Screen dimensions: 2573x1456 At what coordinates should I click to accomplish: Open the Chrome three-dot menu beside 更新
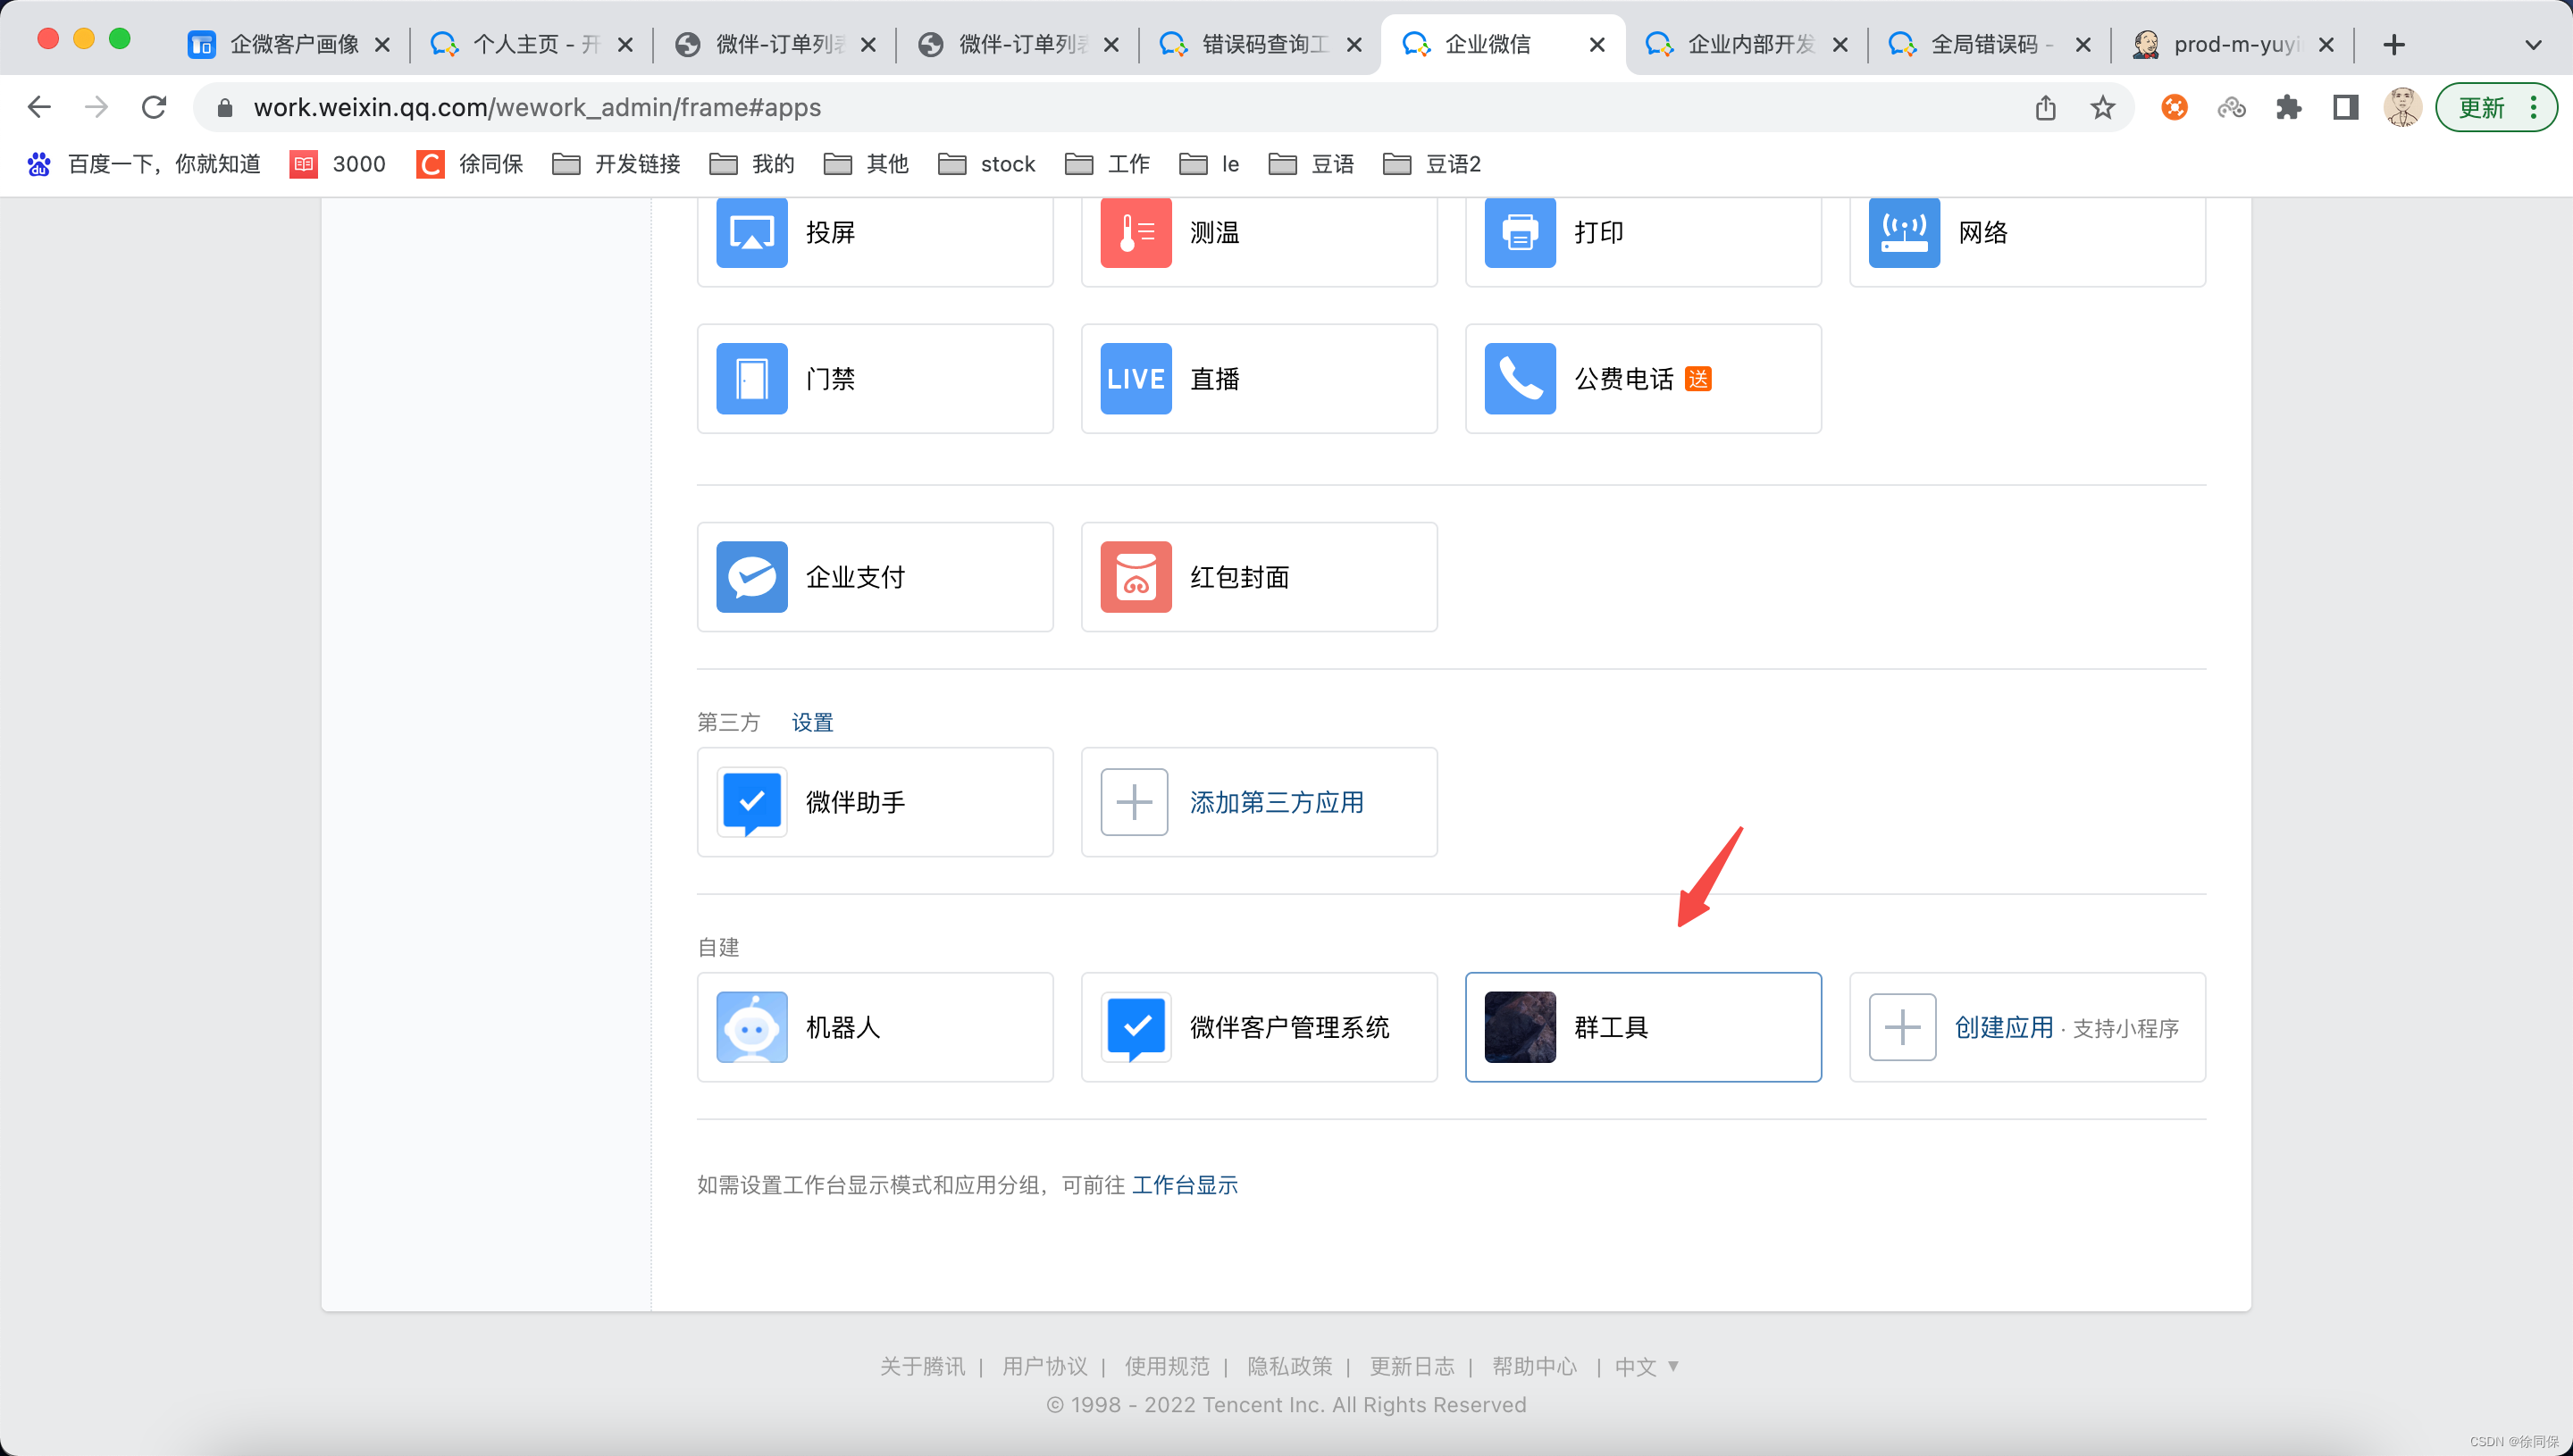(x=2533, y=107)
